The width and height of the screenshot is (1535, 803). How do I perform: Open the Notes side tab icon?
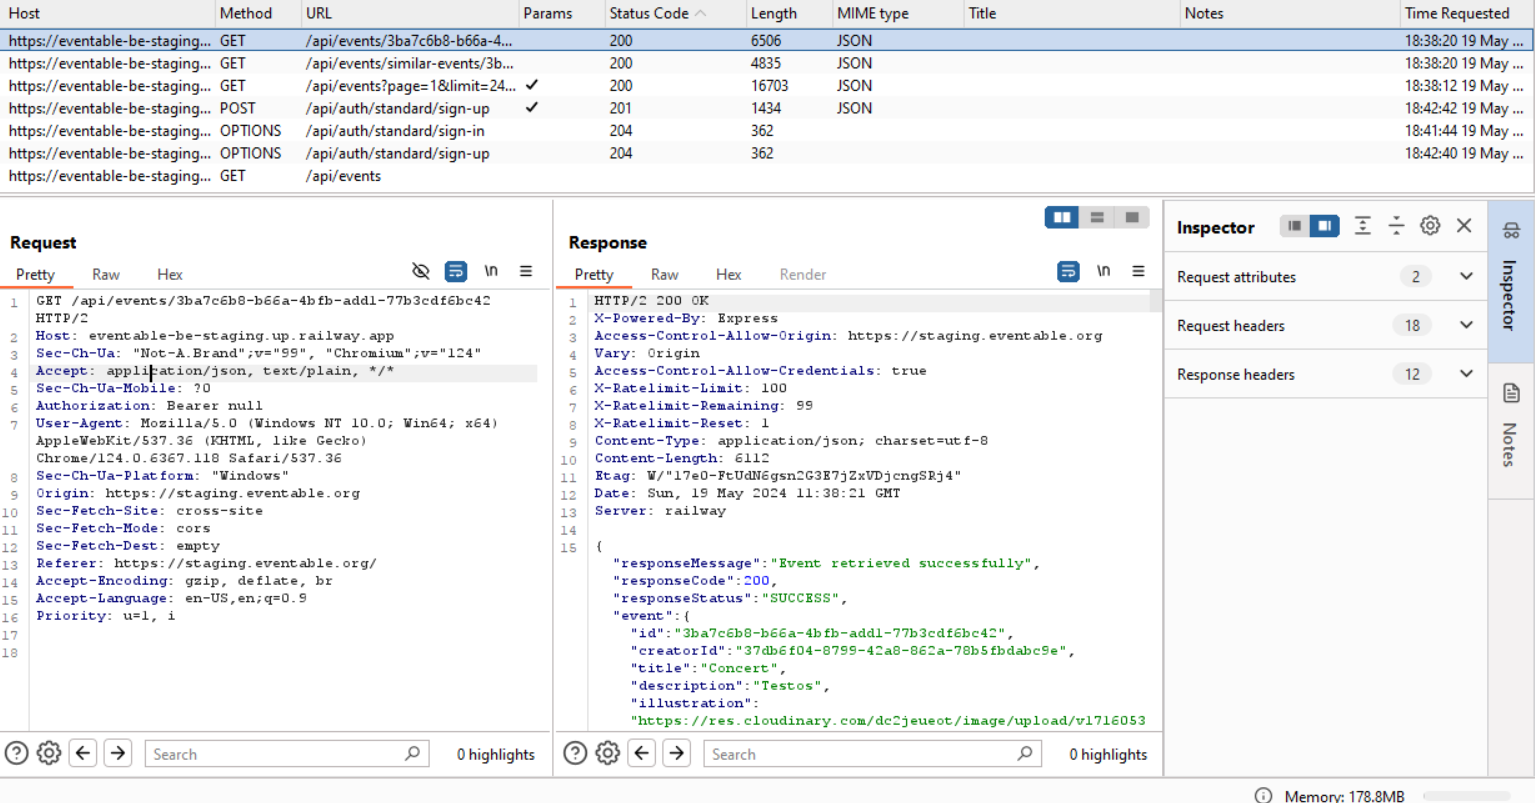[x=1511, y=393]
